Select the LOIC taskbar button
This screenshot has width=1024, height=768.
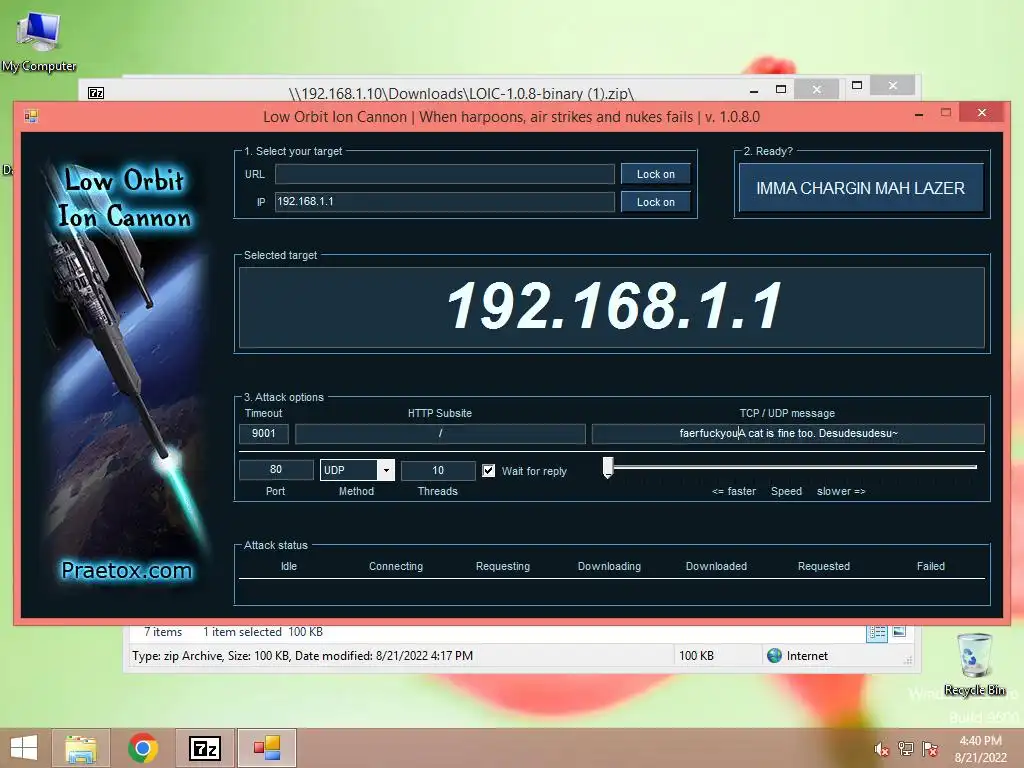click(267, 748)
